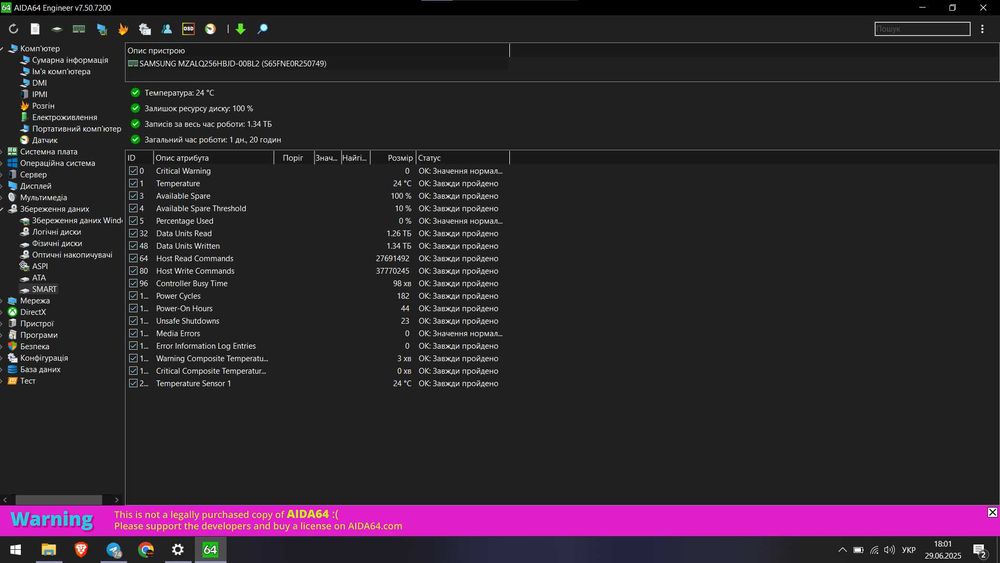Screen dimensions: 1000x563
Task: Click the DirectX Xbox icon in tree
Action: tap(12, 312)
